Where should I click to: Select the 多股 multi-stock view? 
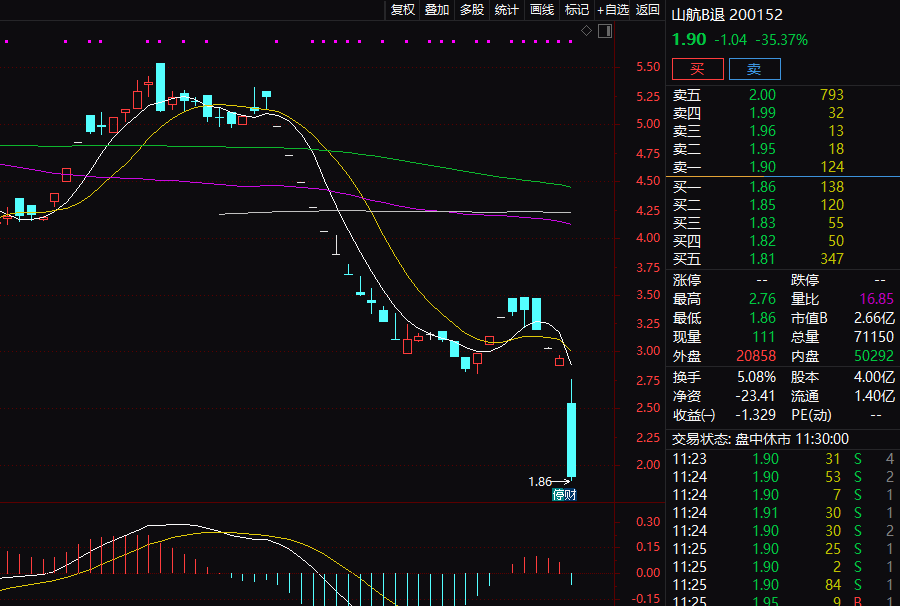pyautogui.click(x=472, y=10)
